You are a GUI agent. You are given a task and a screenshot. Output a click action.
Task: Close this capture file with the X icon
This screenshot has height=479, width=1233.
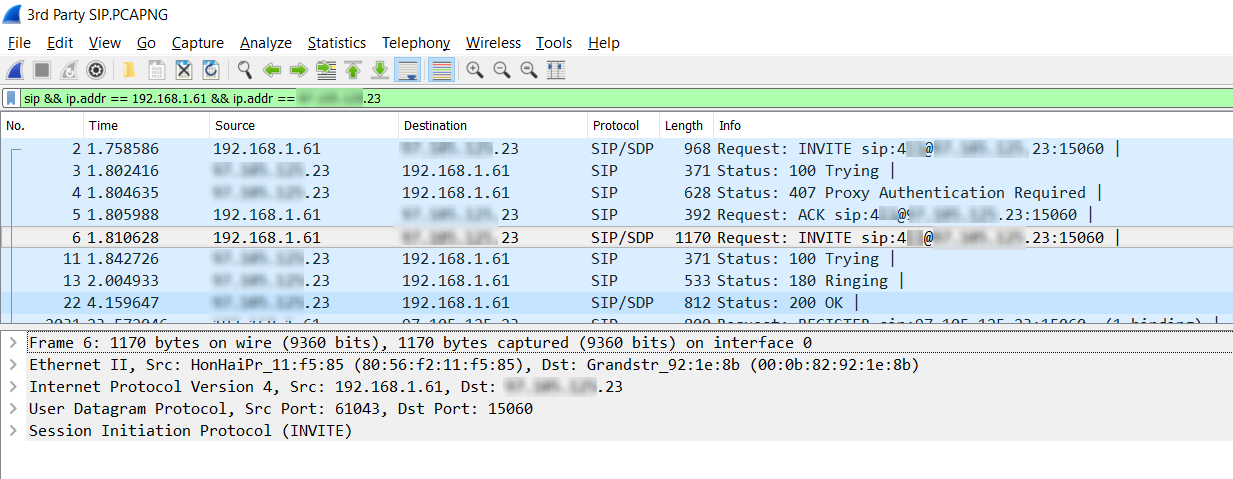[x=184, y=70]
